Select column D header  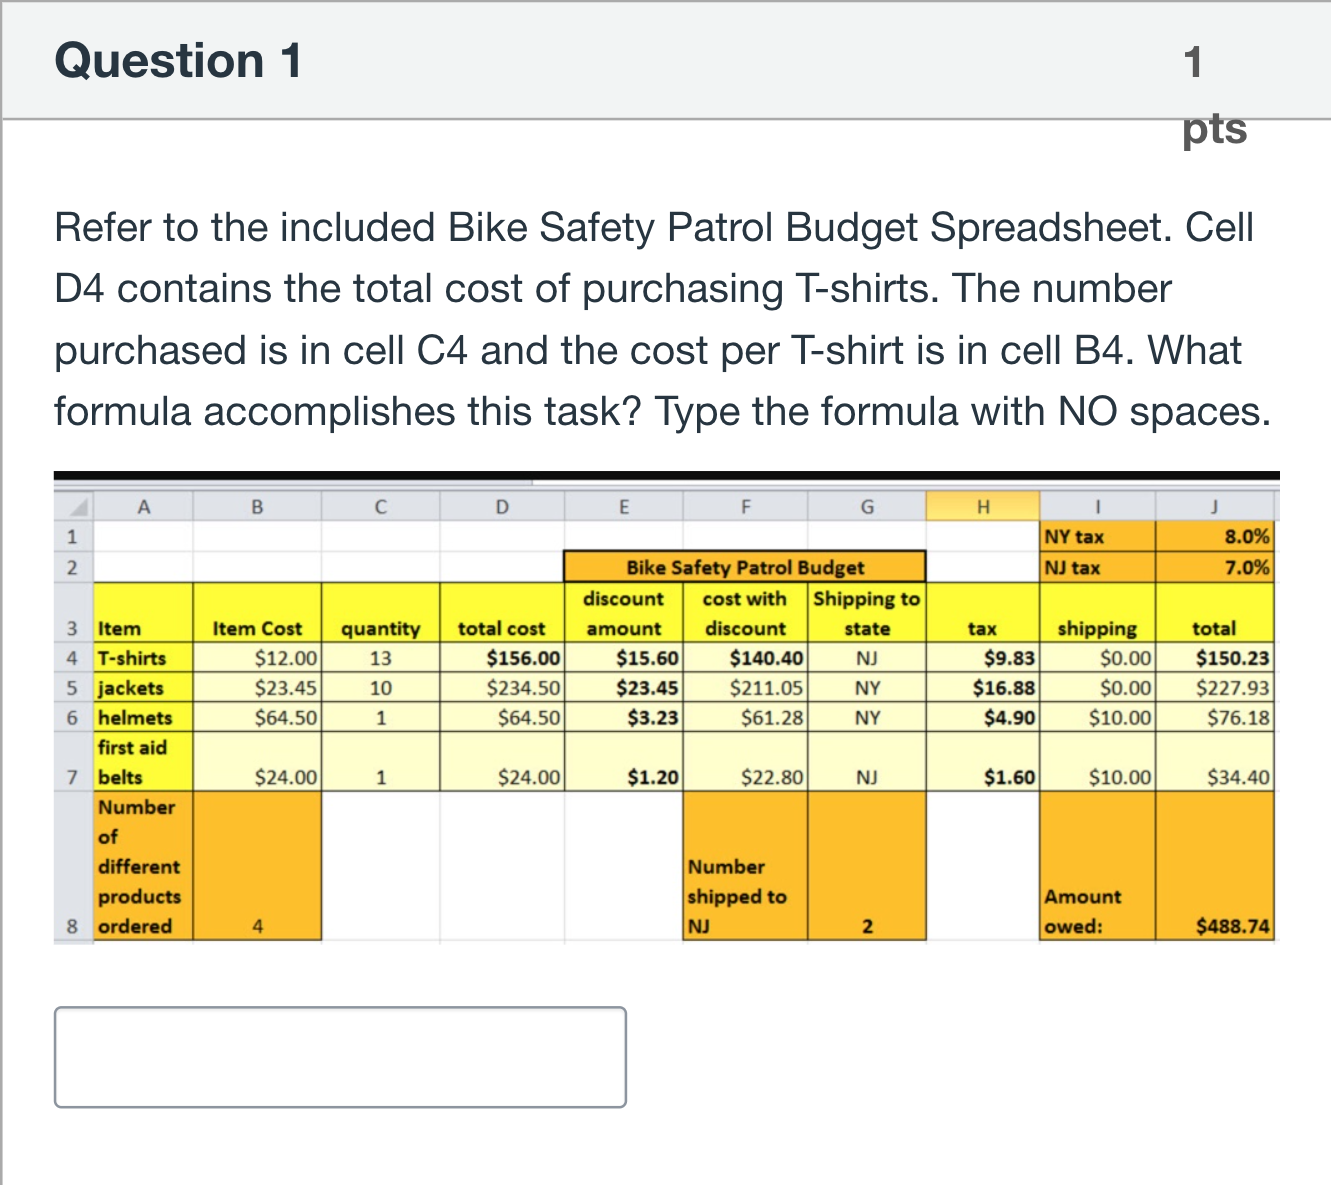[502, 506]
